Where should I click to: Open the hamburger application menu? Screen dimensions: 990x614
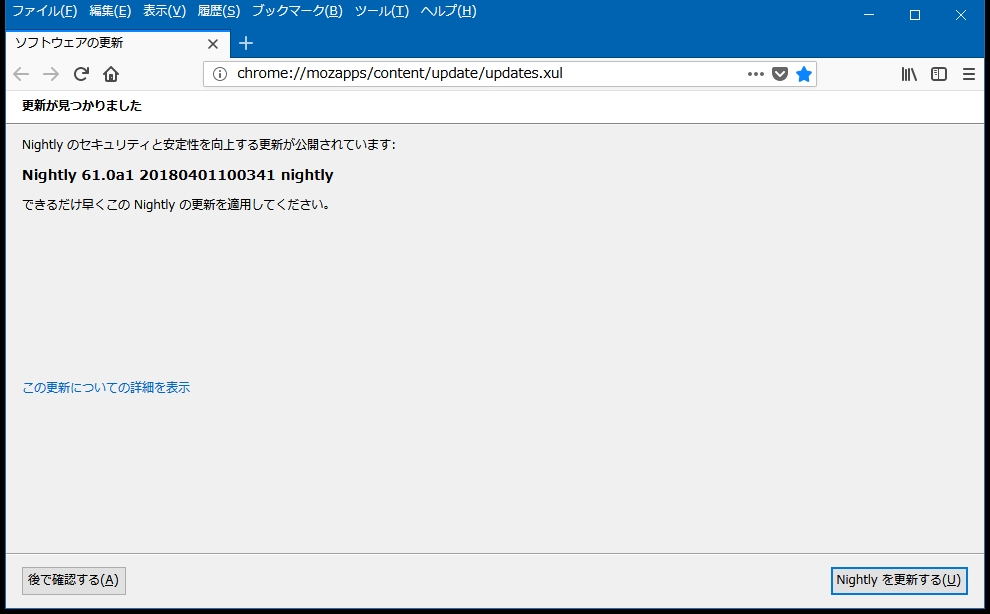(x=968, y=74)
